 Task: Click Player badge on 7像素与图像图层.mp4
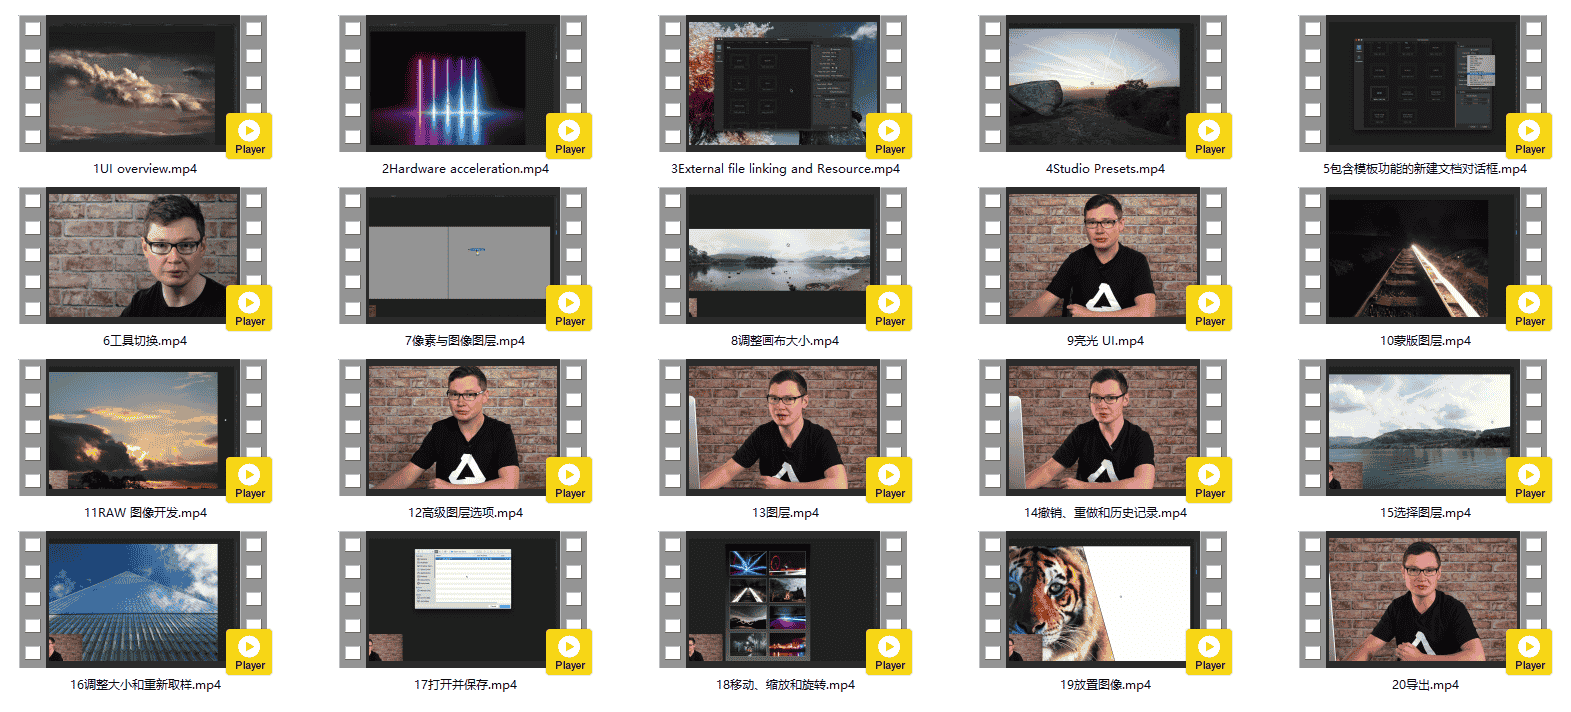[x=569, y=308]
